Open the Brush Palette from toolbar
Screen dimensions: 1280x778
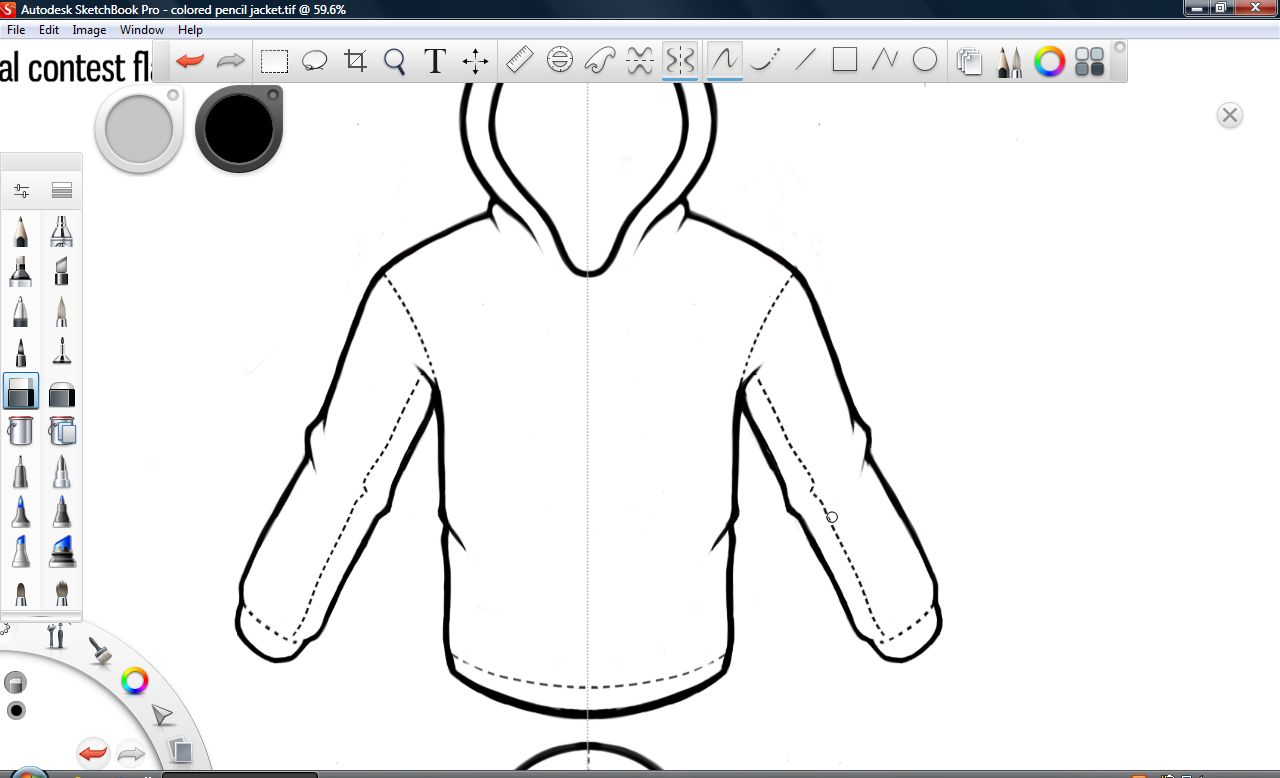click(x=1009, y=62)
